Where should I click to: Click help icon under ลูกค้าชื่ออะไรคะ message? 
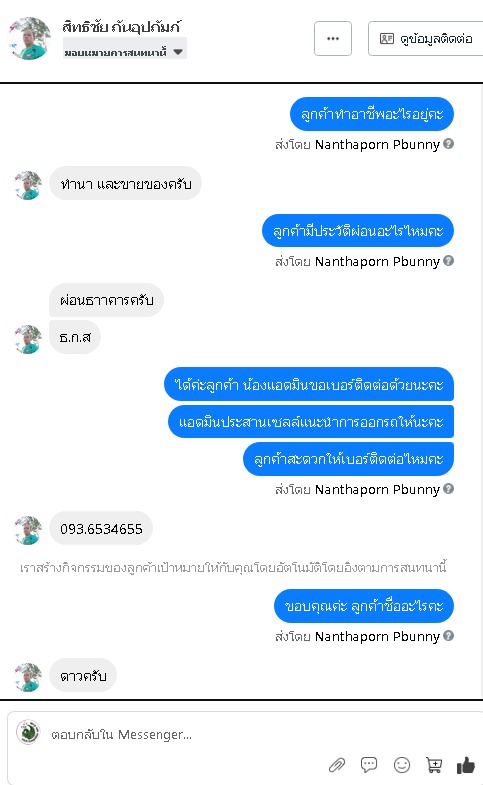coord(448,636)
